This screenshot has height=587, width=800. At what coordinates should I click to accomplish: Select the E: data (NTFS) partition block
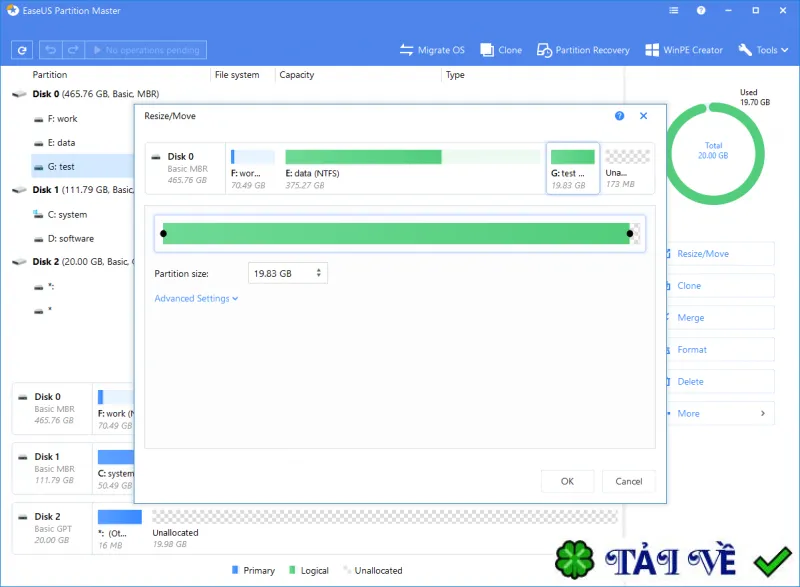coord(412,168)
